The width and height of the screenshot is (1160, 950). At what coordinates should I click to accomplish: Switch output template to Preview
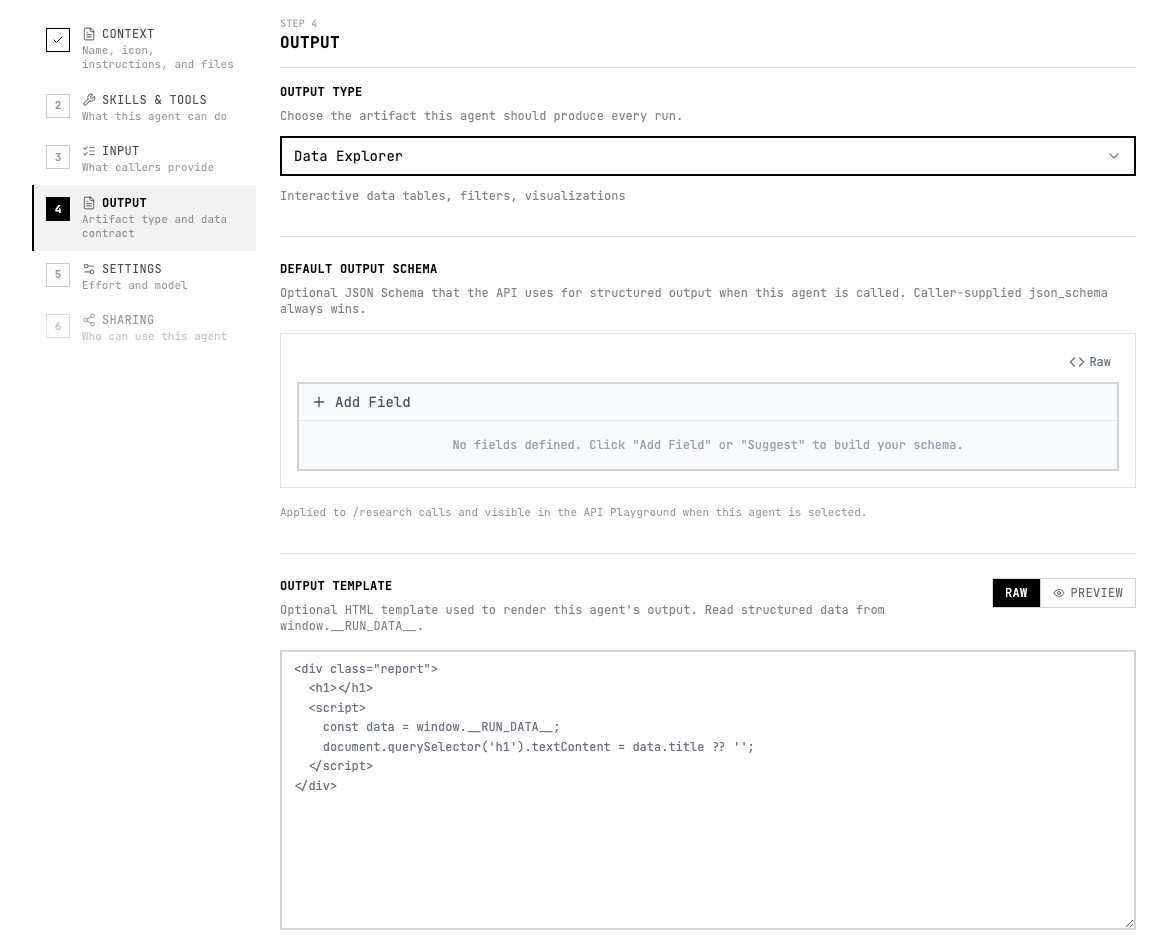1088,593
